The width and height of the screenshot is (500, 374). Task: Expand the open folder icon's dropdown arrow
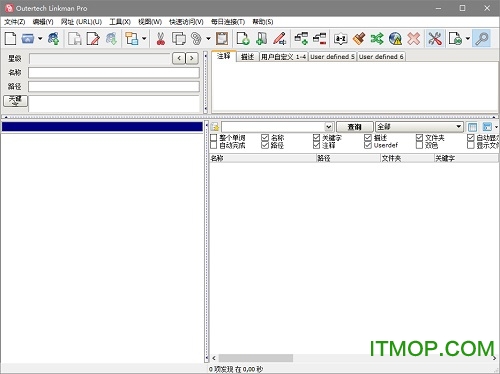[x=40, y=39]
